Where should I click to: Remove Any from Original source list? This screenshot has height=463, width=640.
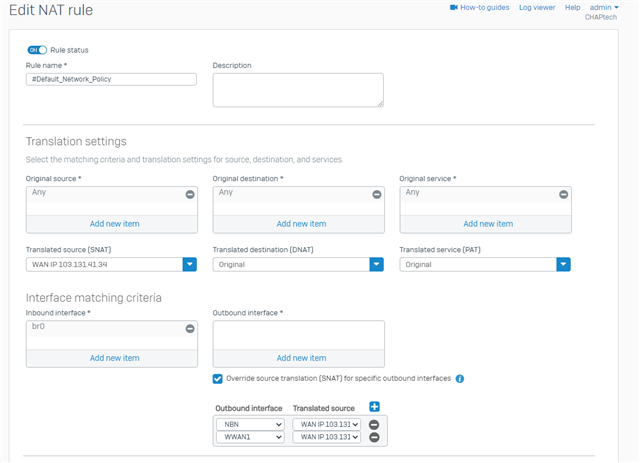(x=190, y=195)
